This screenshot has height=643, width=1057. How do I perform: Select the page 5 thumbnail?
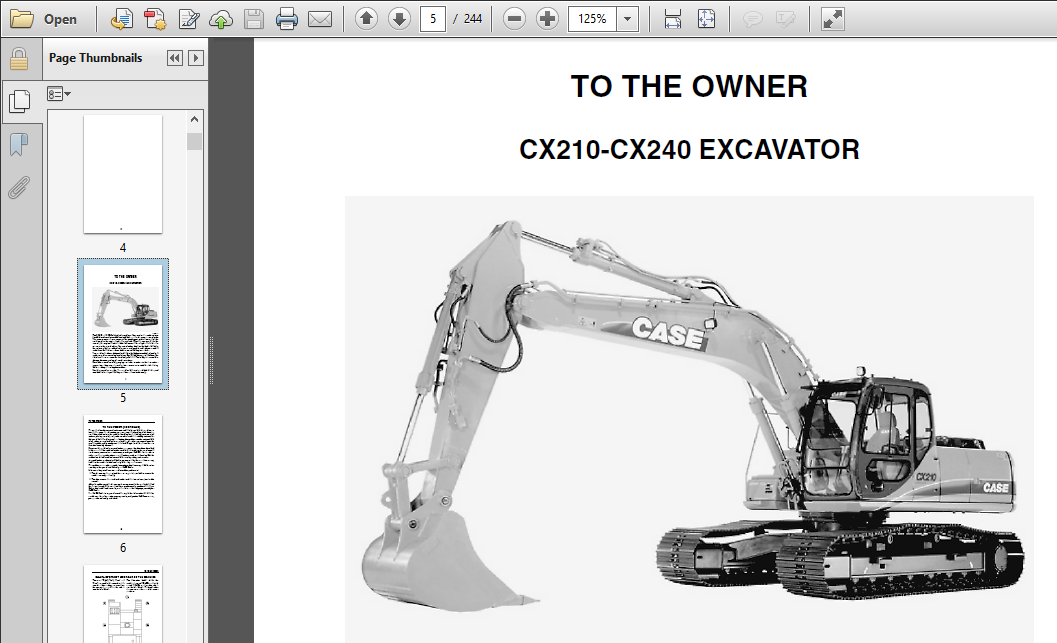click(123, 324)
